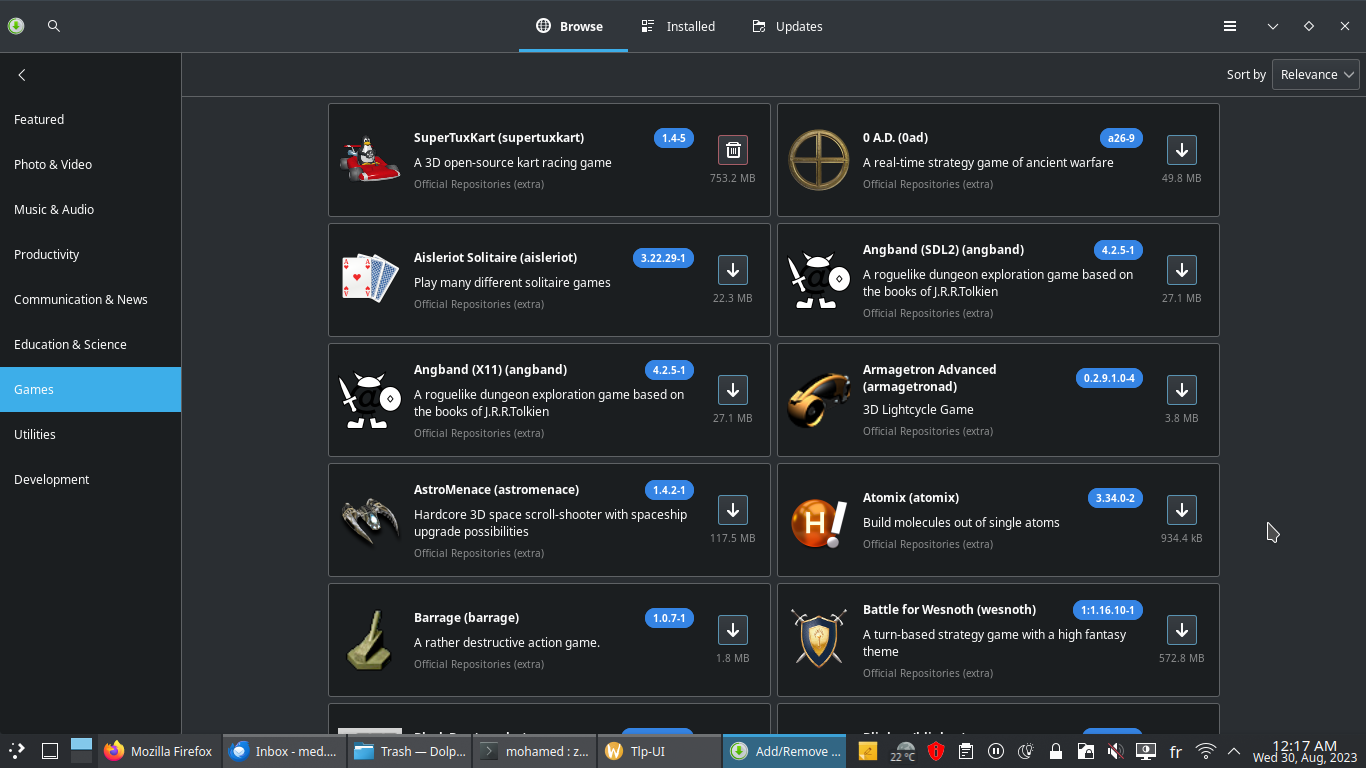1366x768 pixels.
Task: Switch to mohamed terminal in taskbar
Action: [x=534, y=751]
